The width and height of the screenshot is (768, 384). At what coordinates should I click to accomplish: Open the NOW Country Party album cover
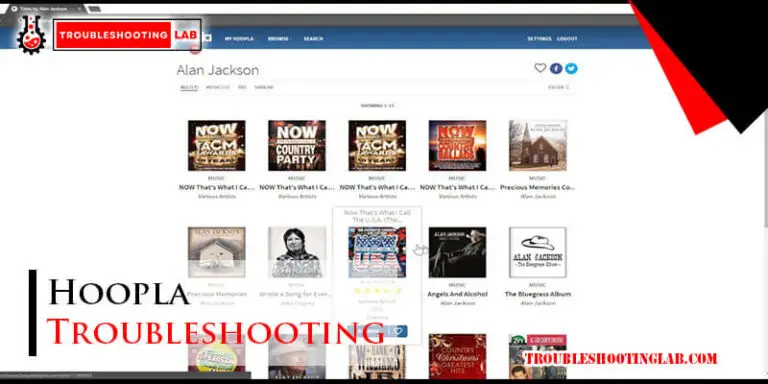(297, 145)
